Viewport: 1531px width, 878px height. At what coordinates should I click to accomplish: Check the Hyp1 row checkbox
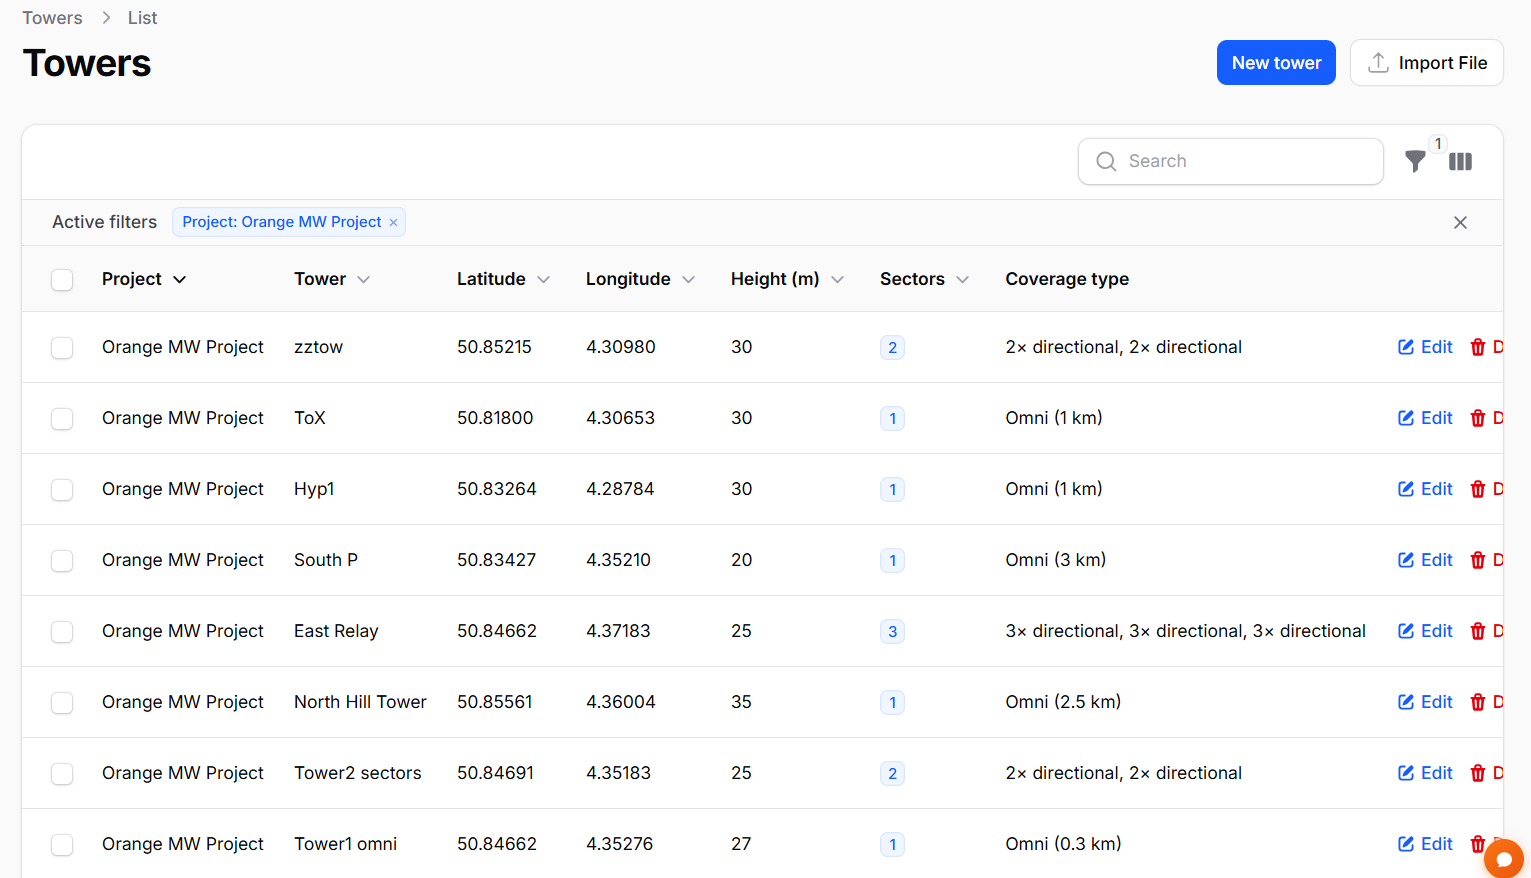click(x=62, y=489)
